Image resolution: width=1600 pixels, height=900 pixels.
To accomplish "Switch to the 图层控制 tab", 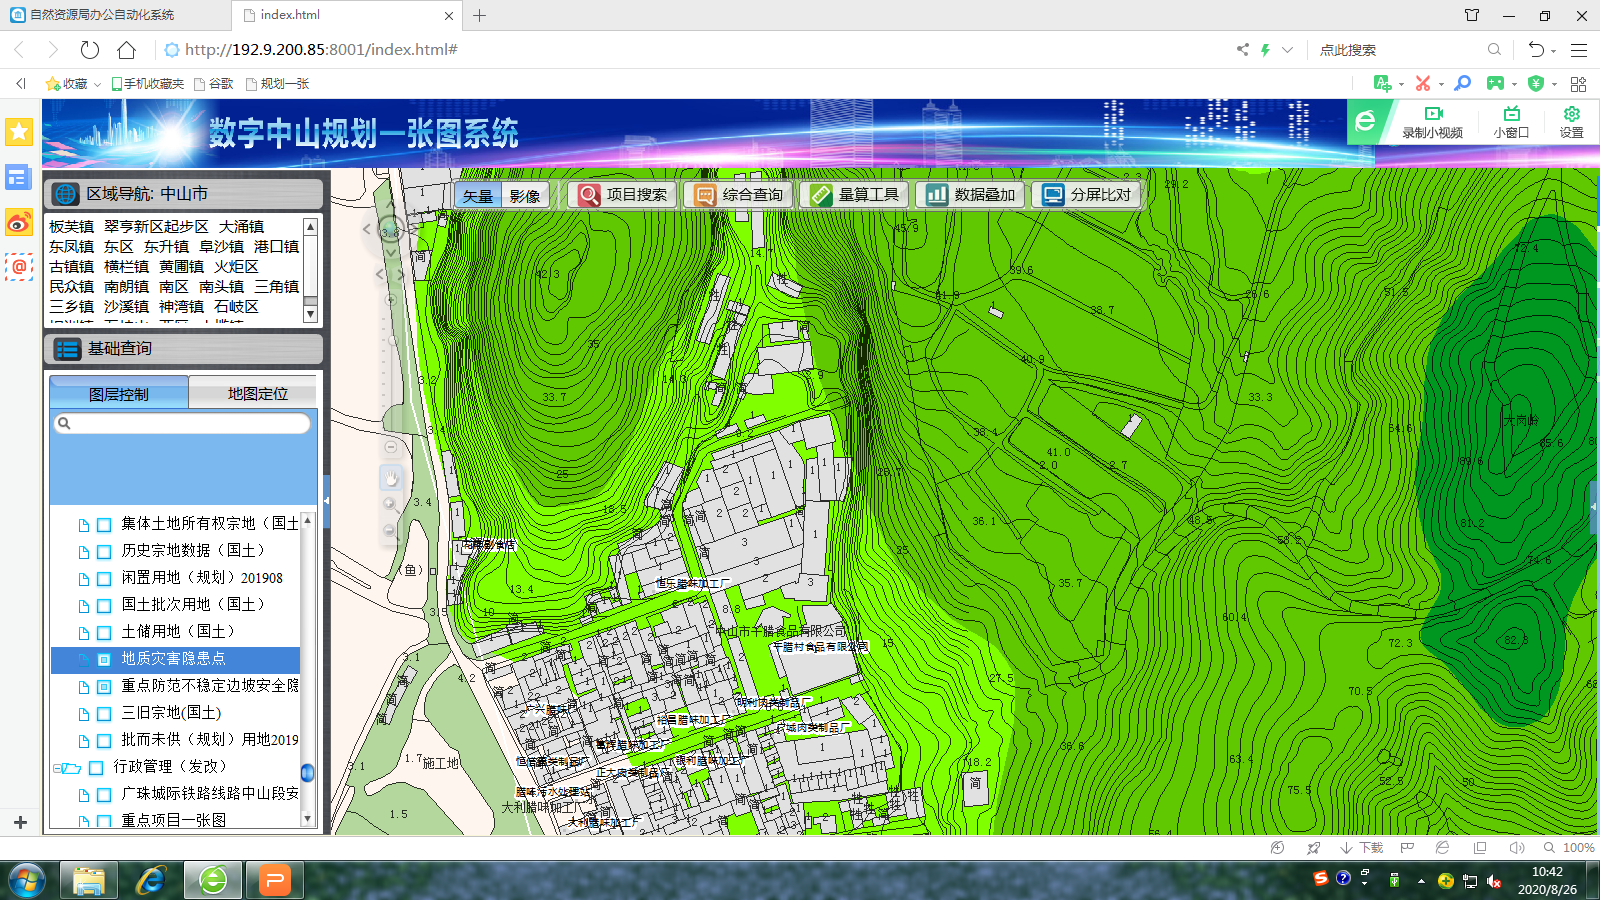I will (119, 393).
